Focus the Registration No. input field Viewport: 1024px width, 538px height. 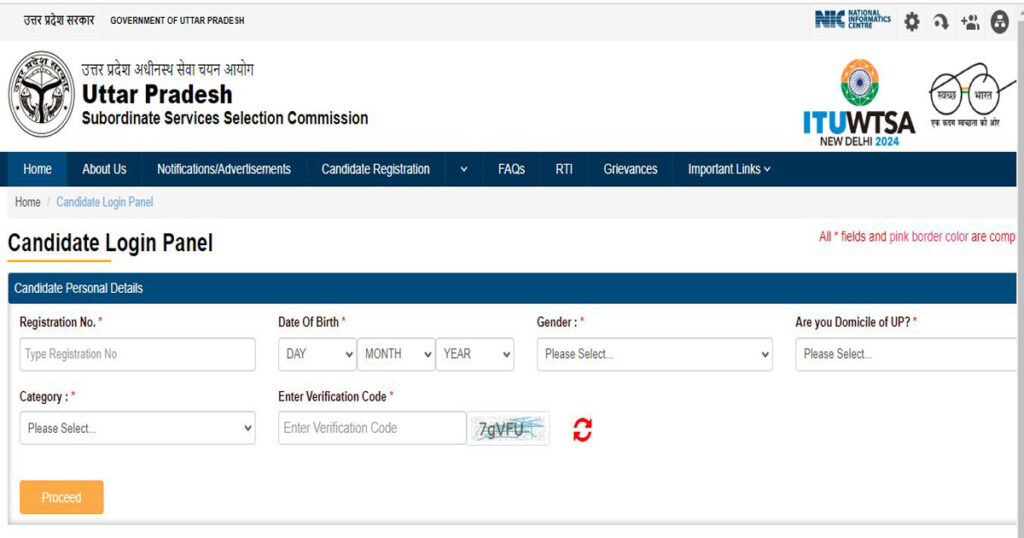click(x=137, y=354)
